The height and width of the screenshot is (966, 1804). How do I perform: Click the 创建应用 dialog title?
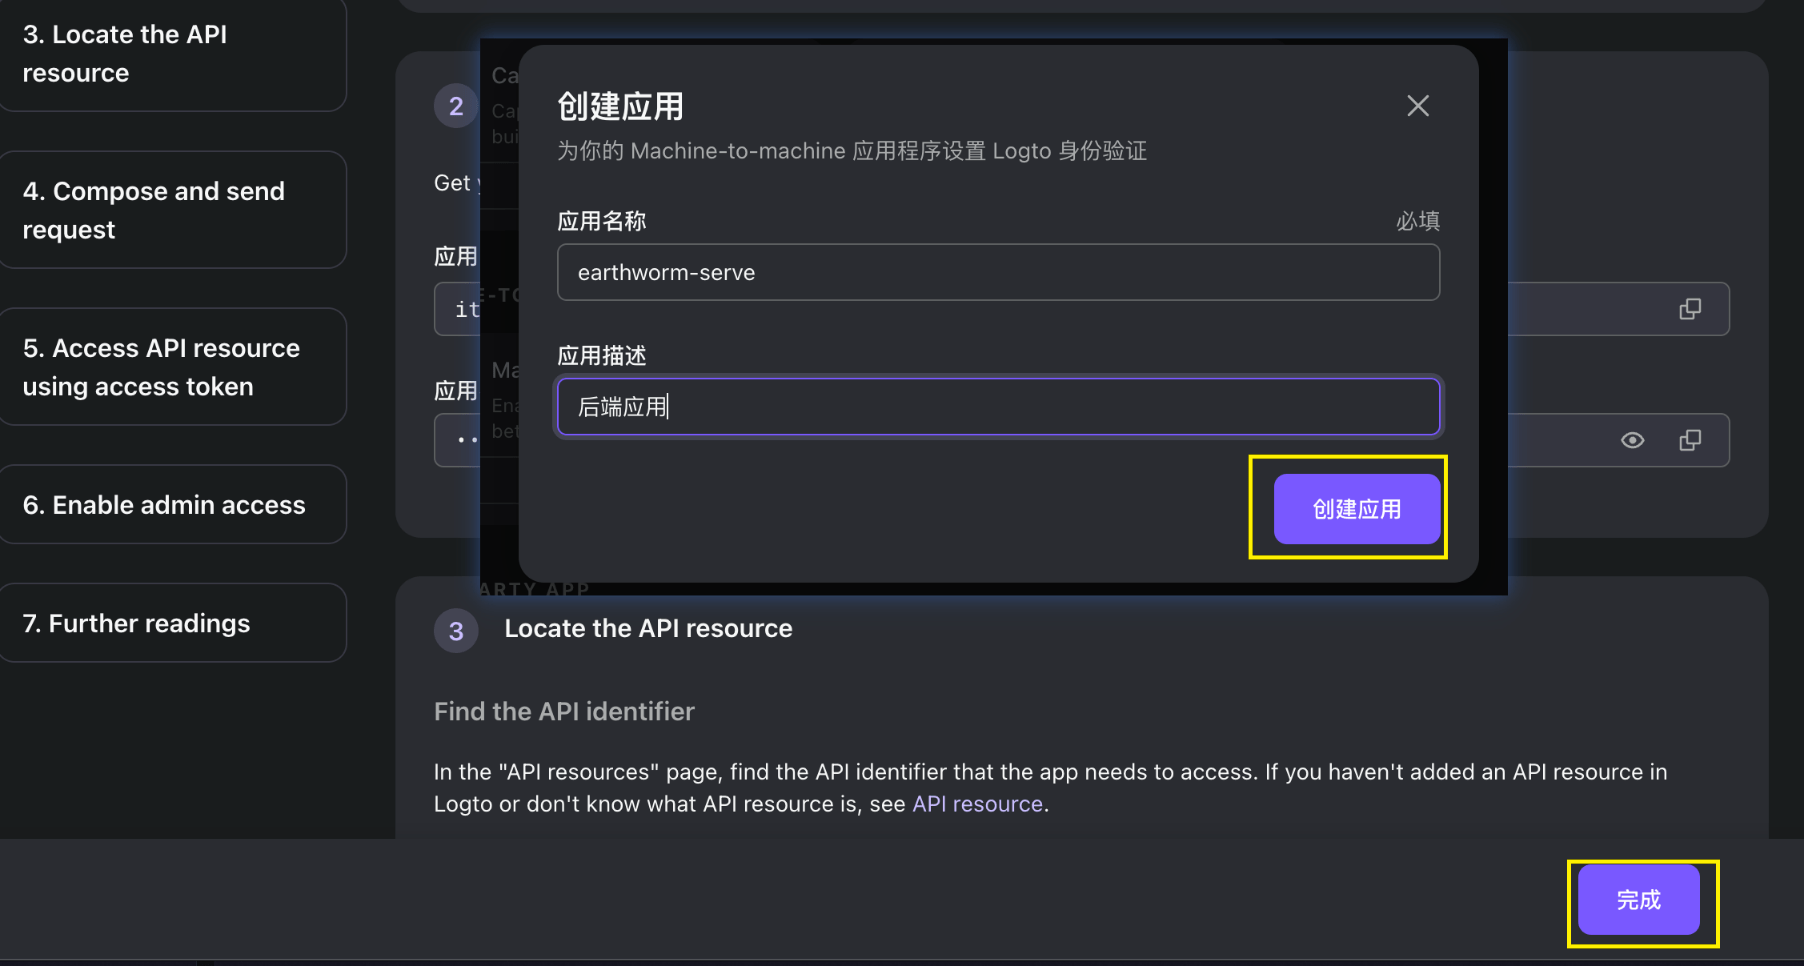620,106
